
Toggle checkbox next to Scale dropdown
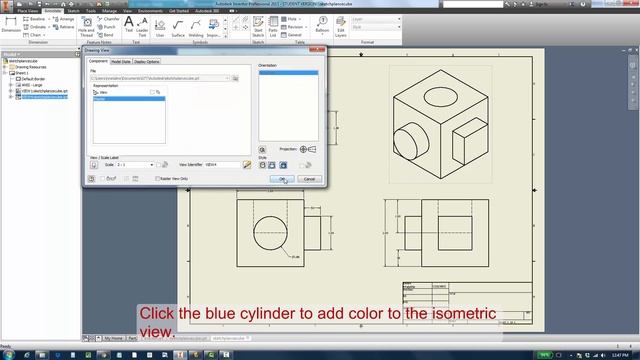point(159,165)
